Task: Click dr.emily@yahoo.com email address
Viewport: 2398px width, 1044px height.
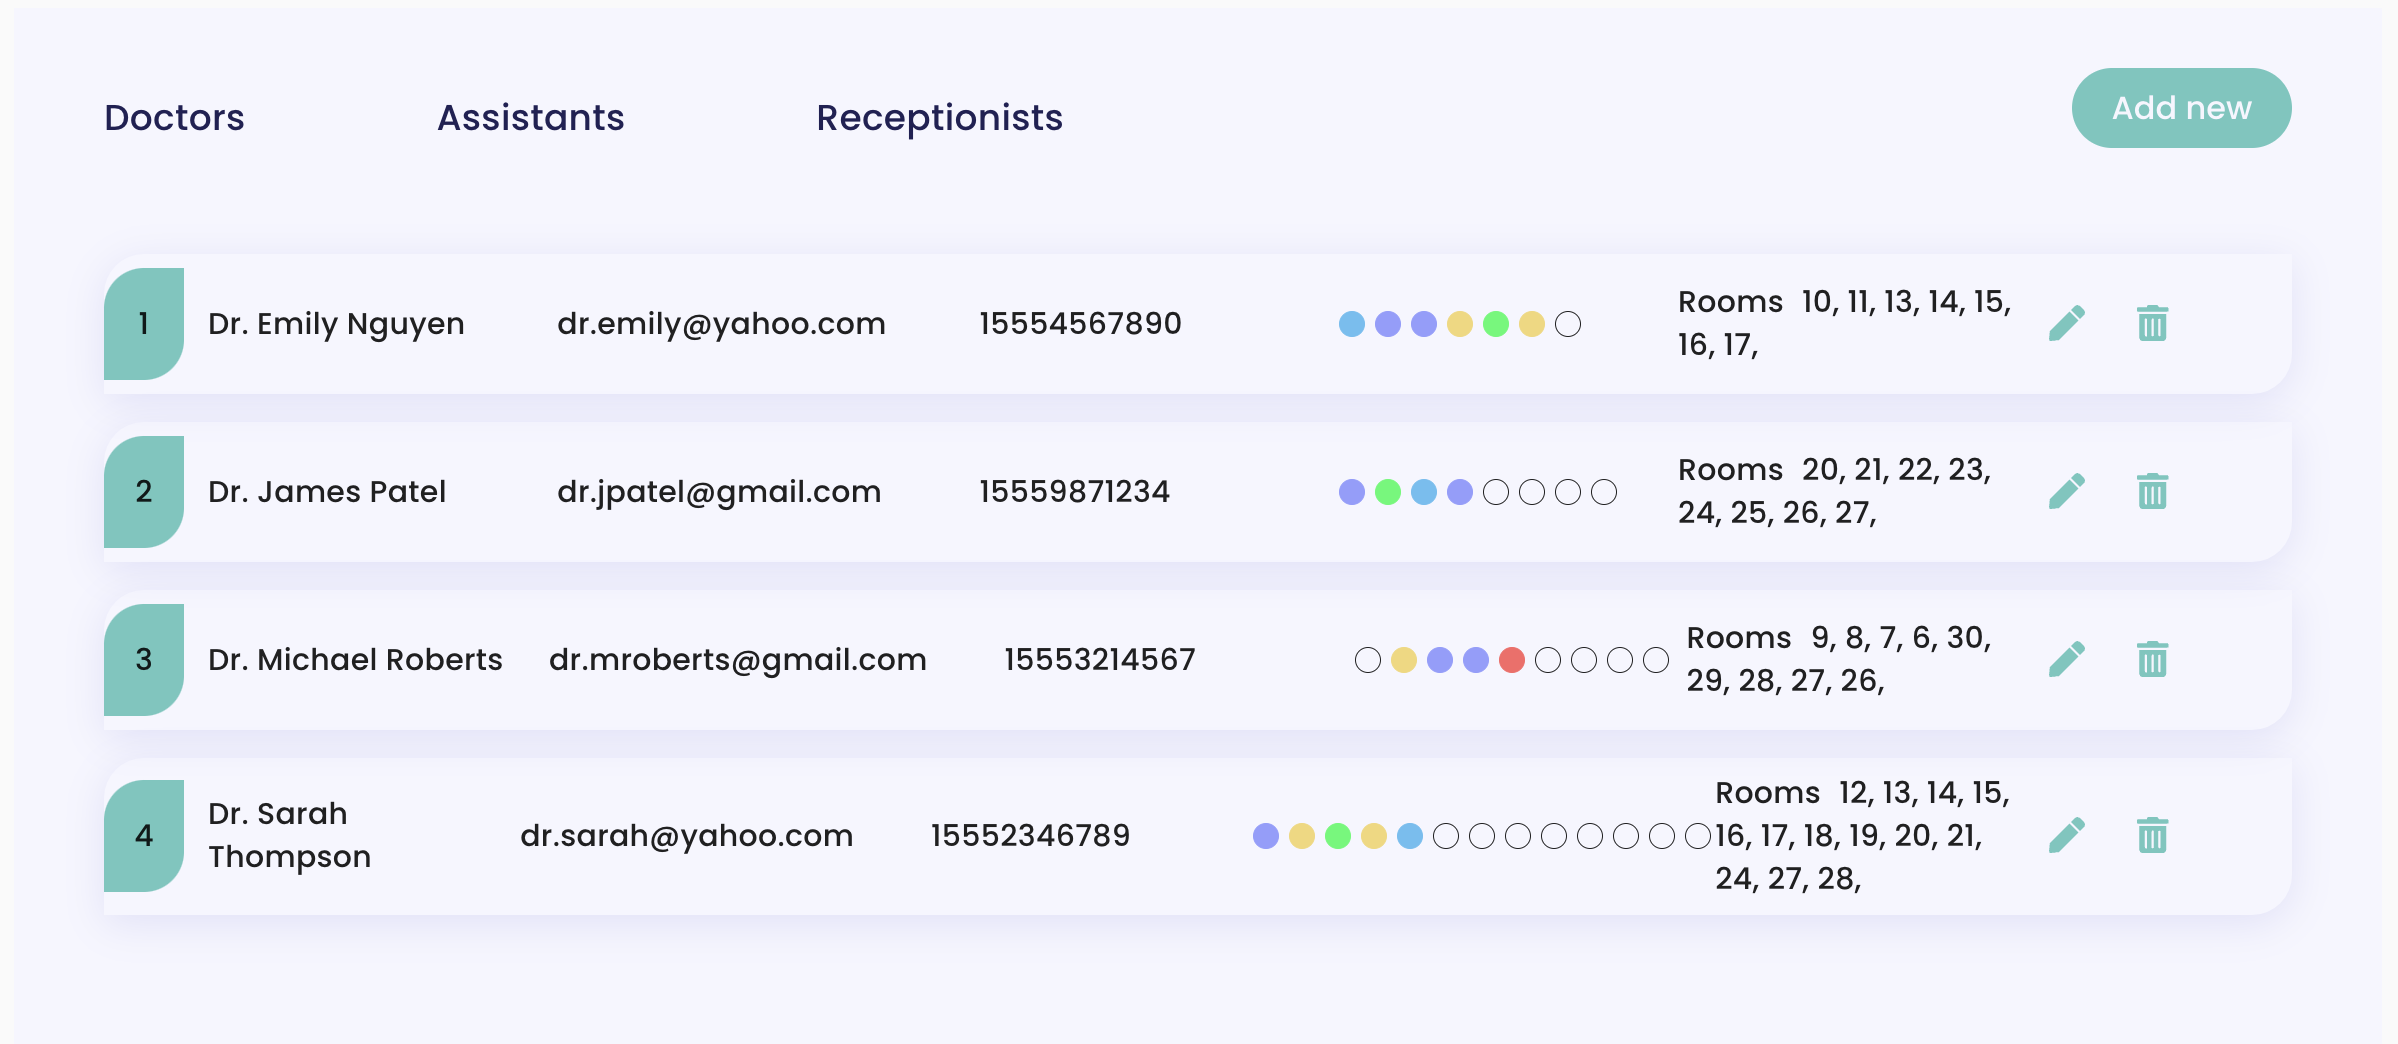Action: 721,323
